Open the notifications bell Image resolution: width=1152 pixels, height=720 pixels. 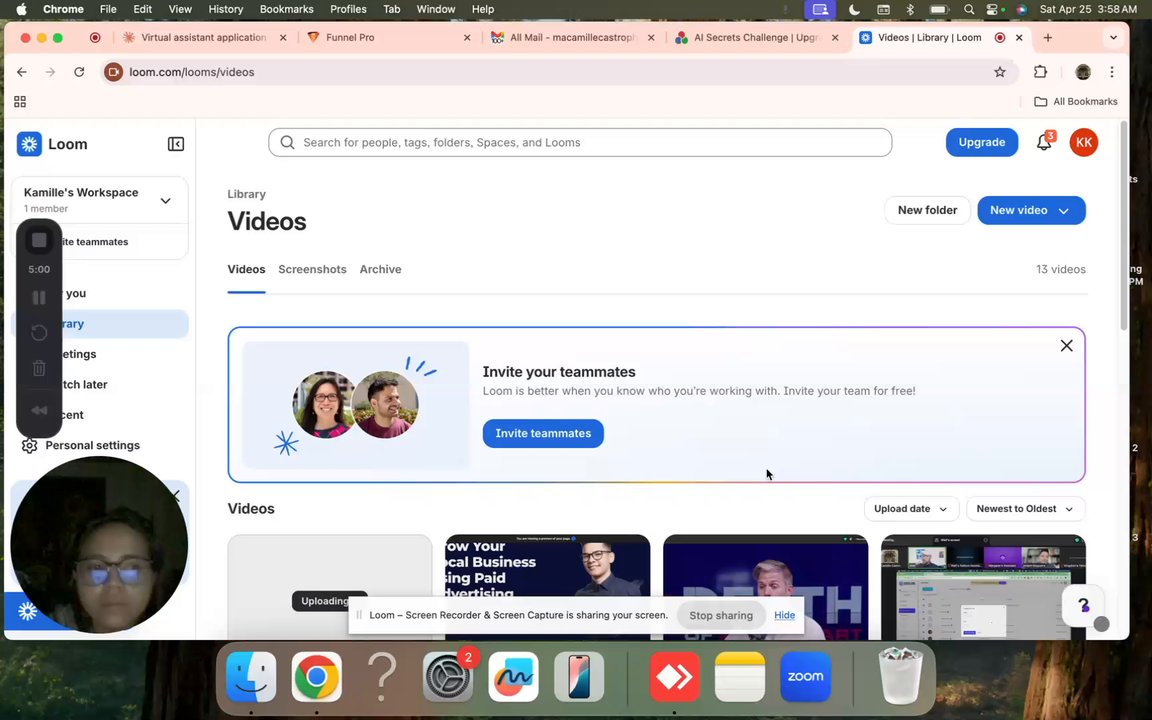click(1044, 142)
